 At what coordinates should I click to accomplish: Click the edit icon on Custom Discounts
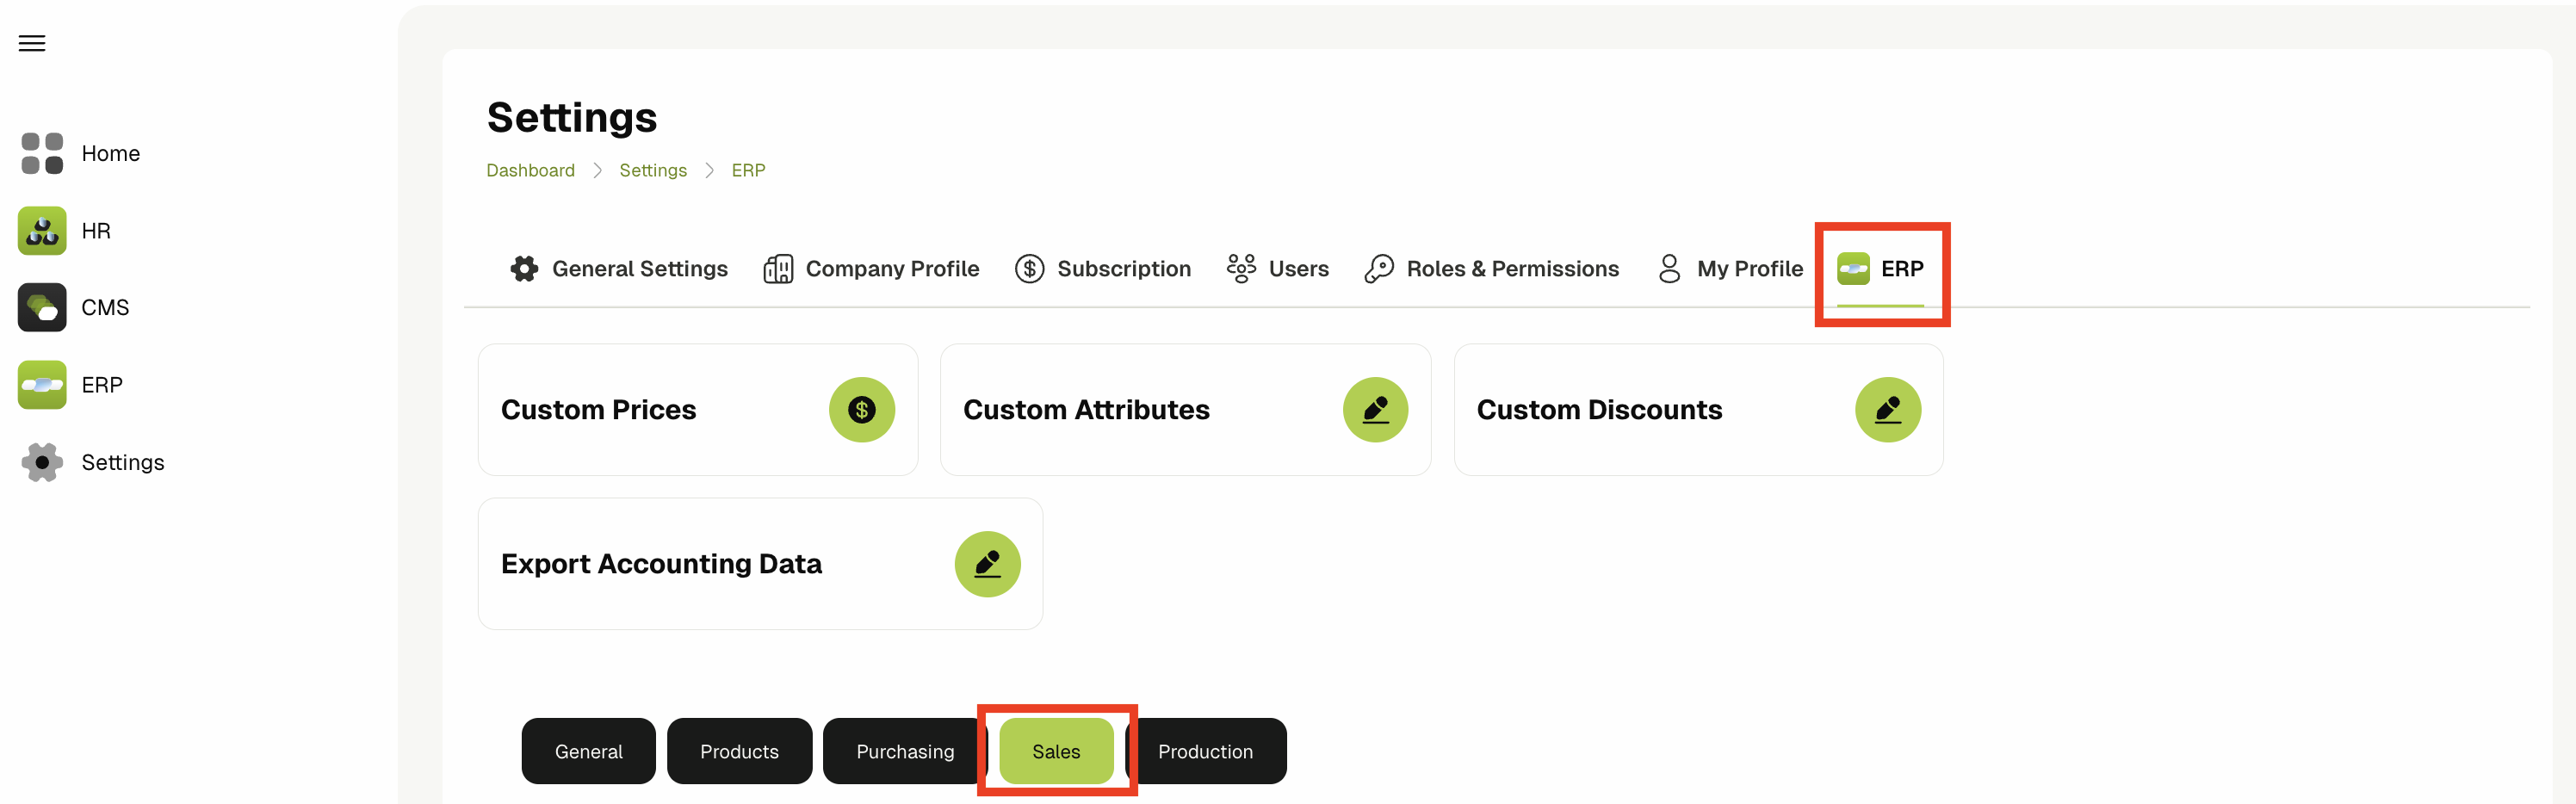[x=1887, y=410]
